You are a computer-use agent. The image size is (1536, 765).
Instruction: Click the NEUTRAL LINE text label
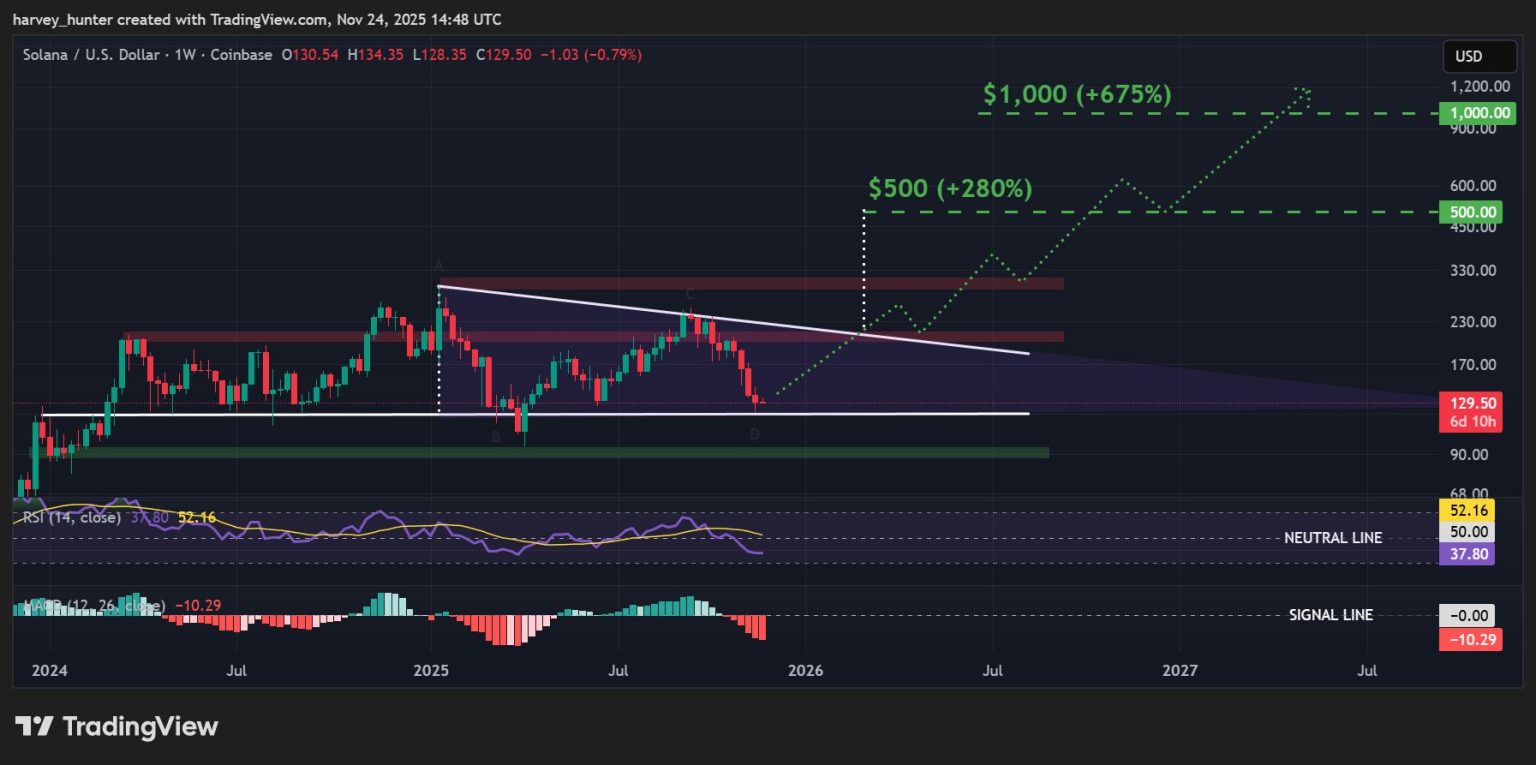(1333, 538)
